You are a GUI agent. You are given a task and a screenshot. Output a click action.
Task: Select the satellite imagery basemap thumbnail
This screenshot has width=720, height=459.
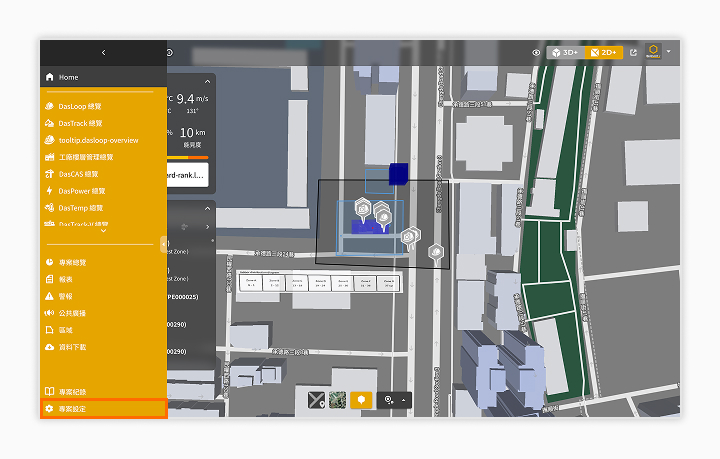click(x=338, y=400)
